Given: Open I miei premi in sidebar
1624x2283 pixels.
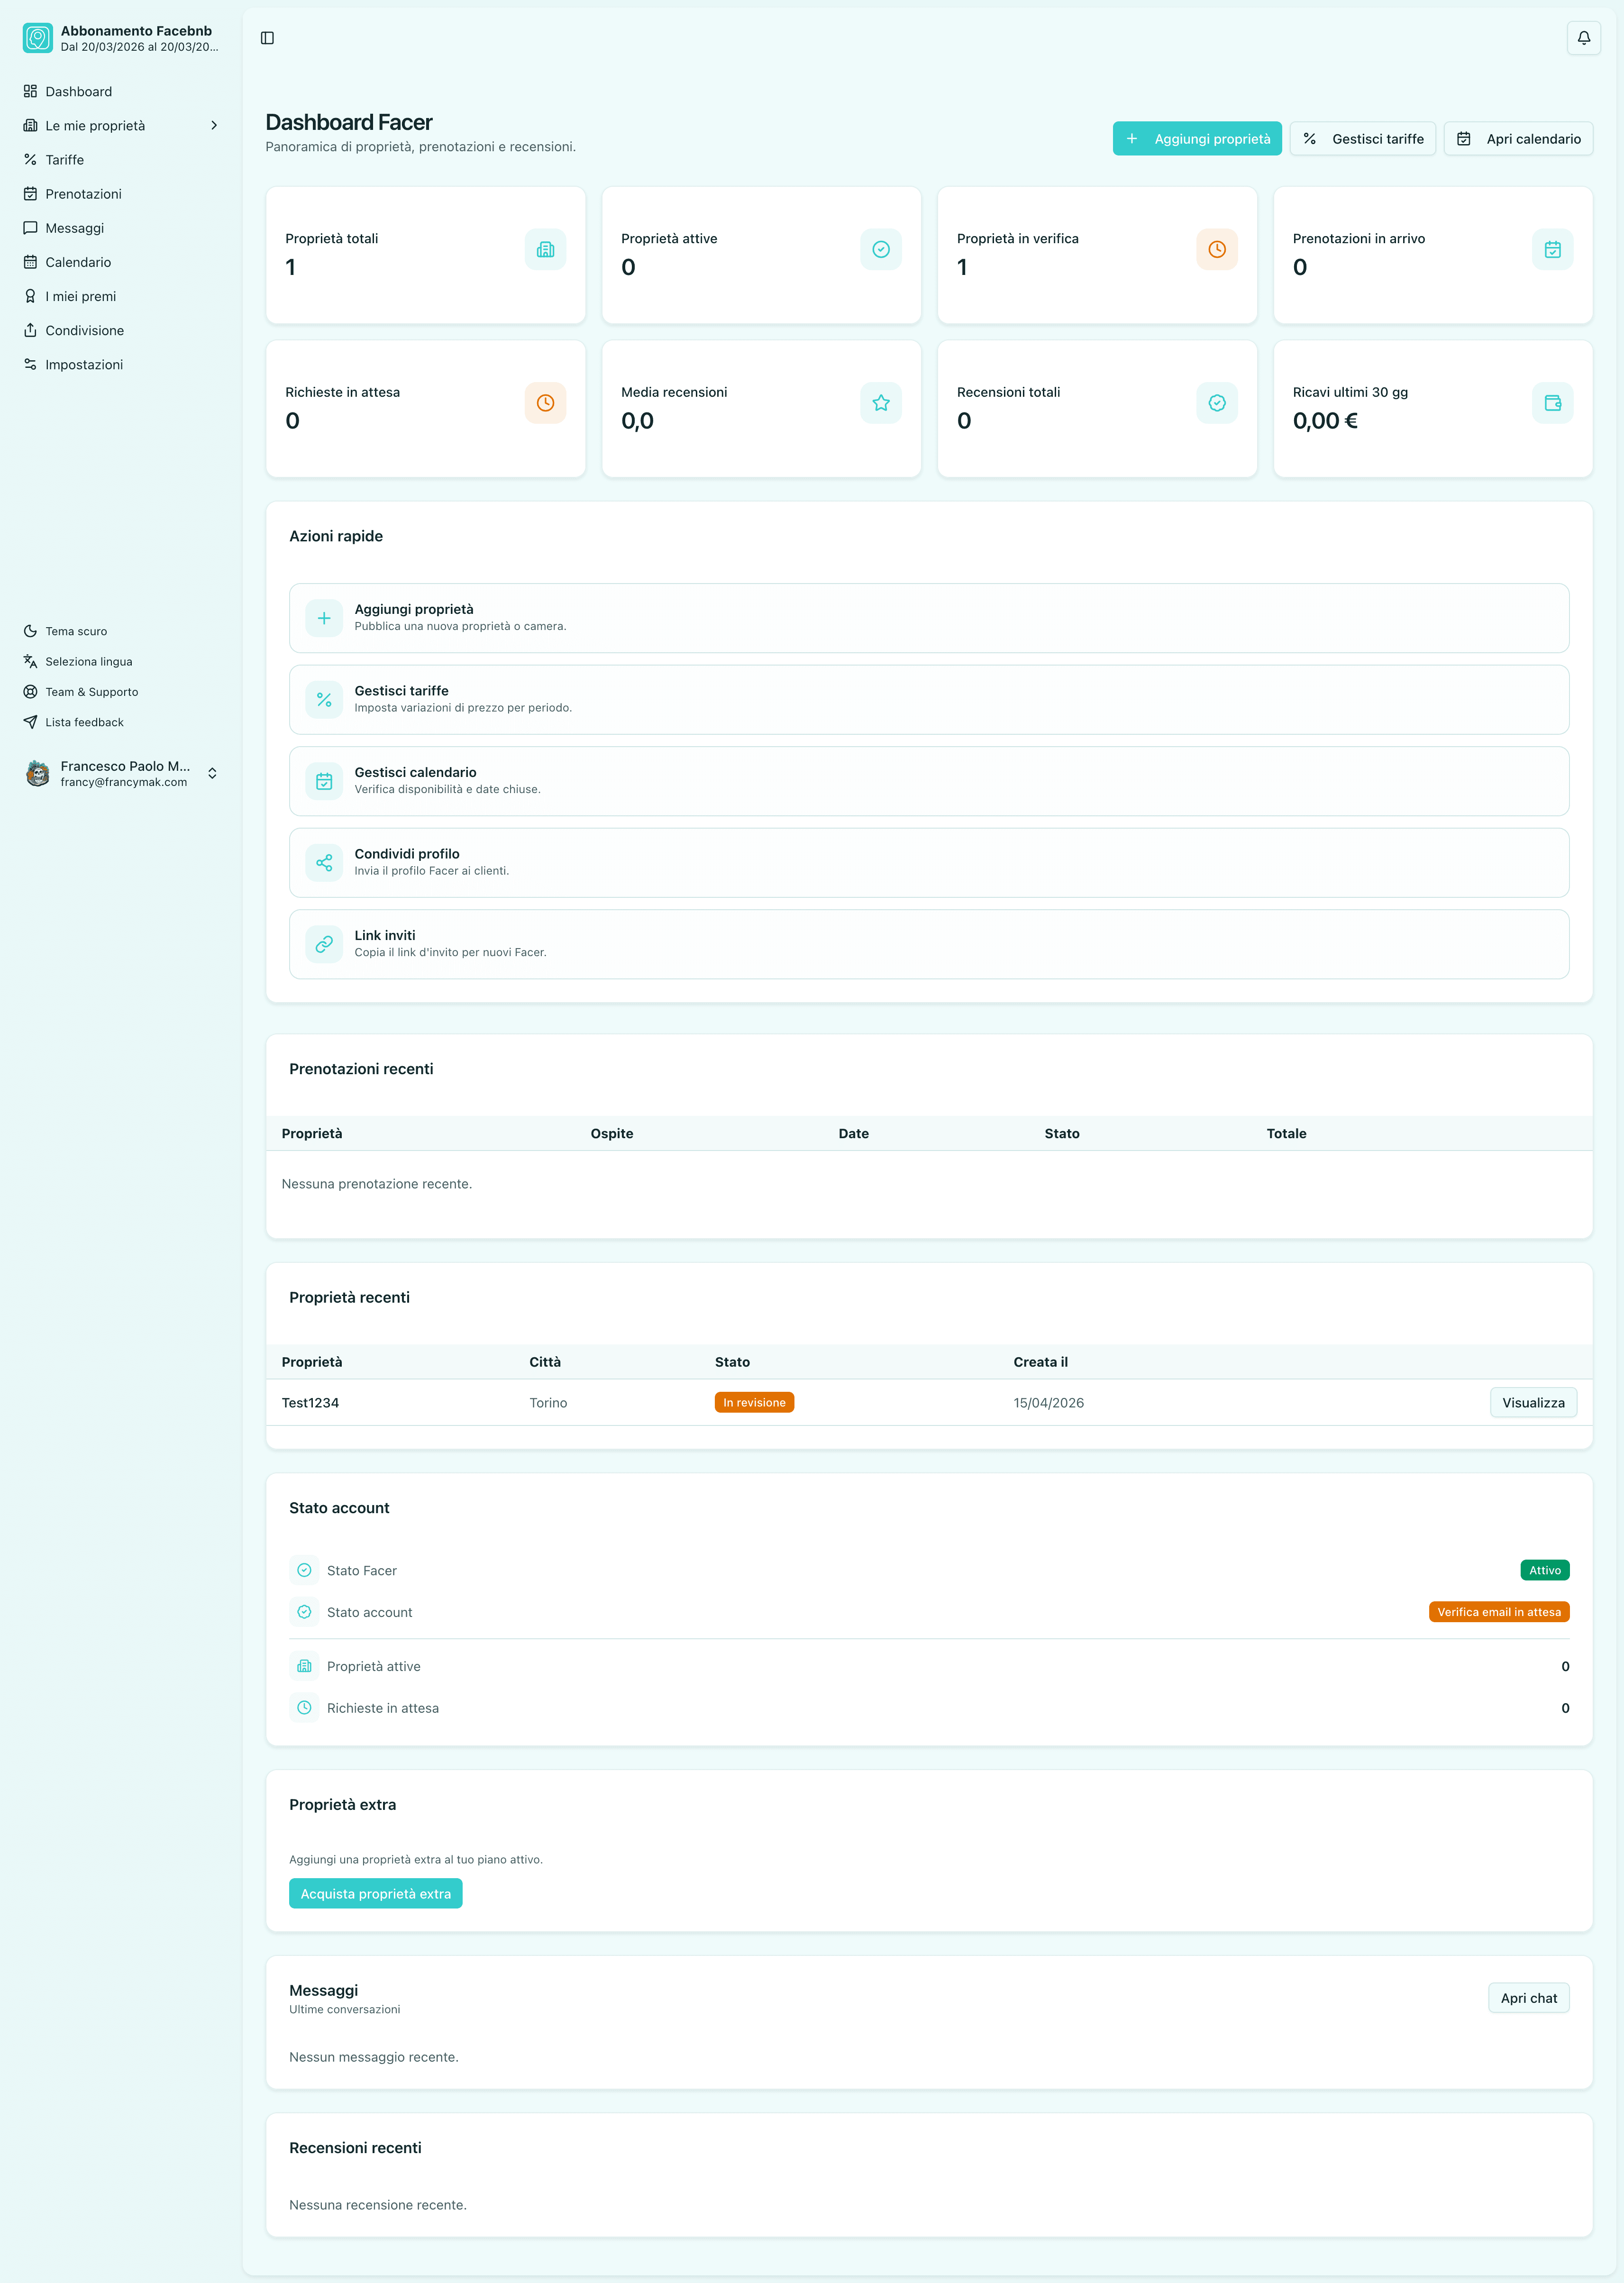Looking at the screenshot, I should coord(121,296).
